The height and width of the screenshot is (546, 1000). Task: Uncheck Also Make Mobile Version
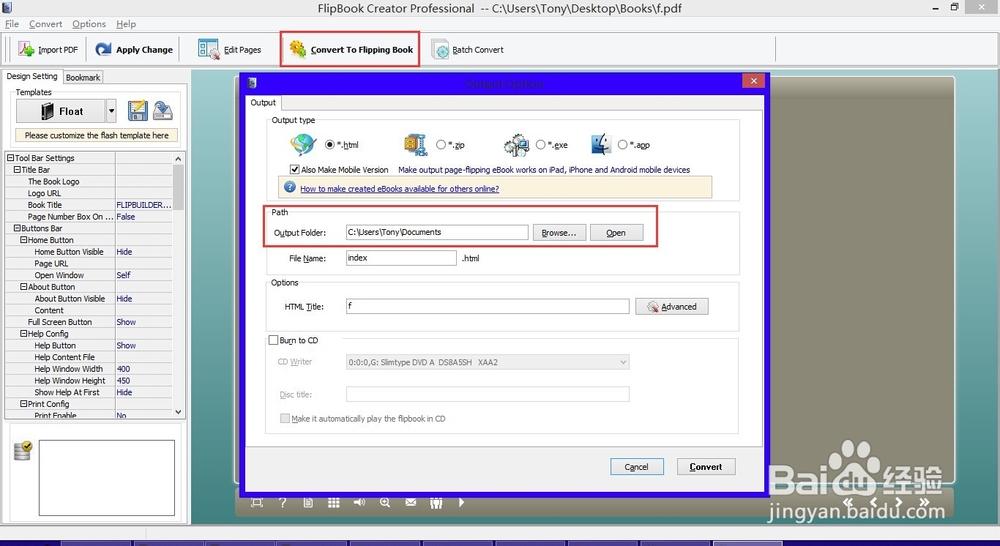tap(294, 170)
